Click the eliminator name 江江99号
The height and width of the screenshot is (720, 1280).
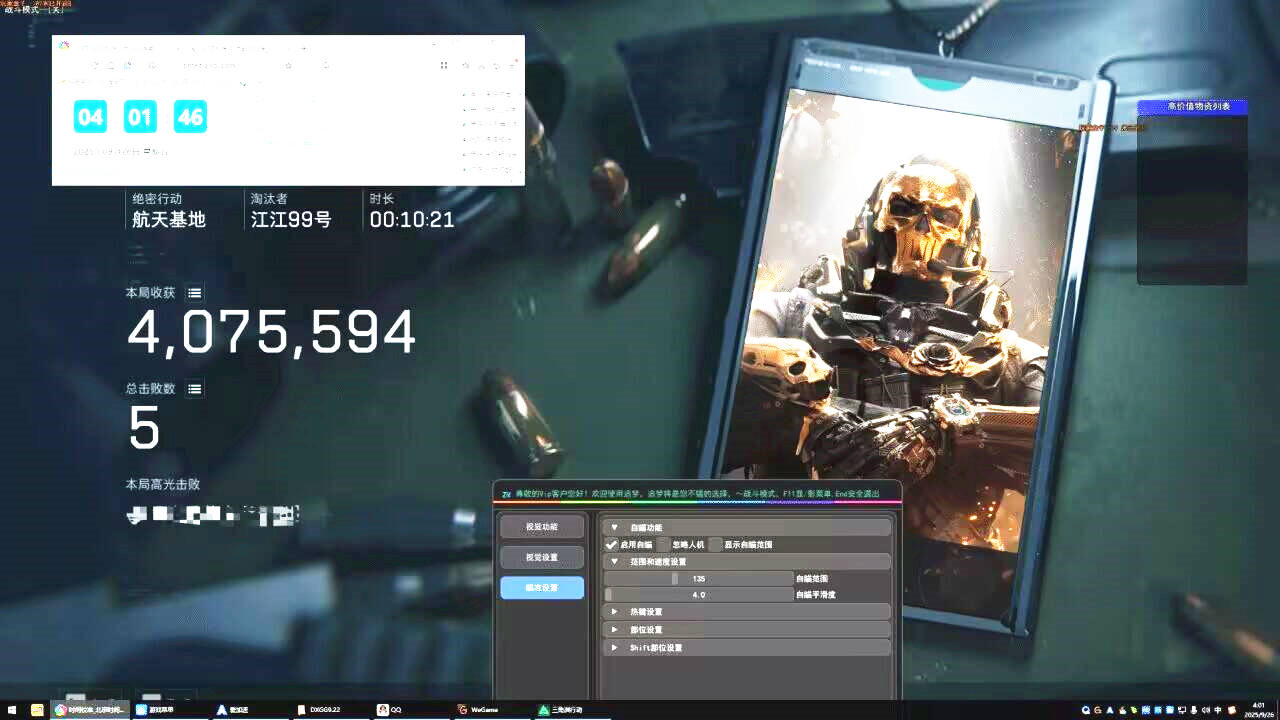click(291, 219)
